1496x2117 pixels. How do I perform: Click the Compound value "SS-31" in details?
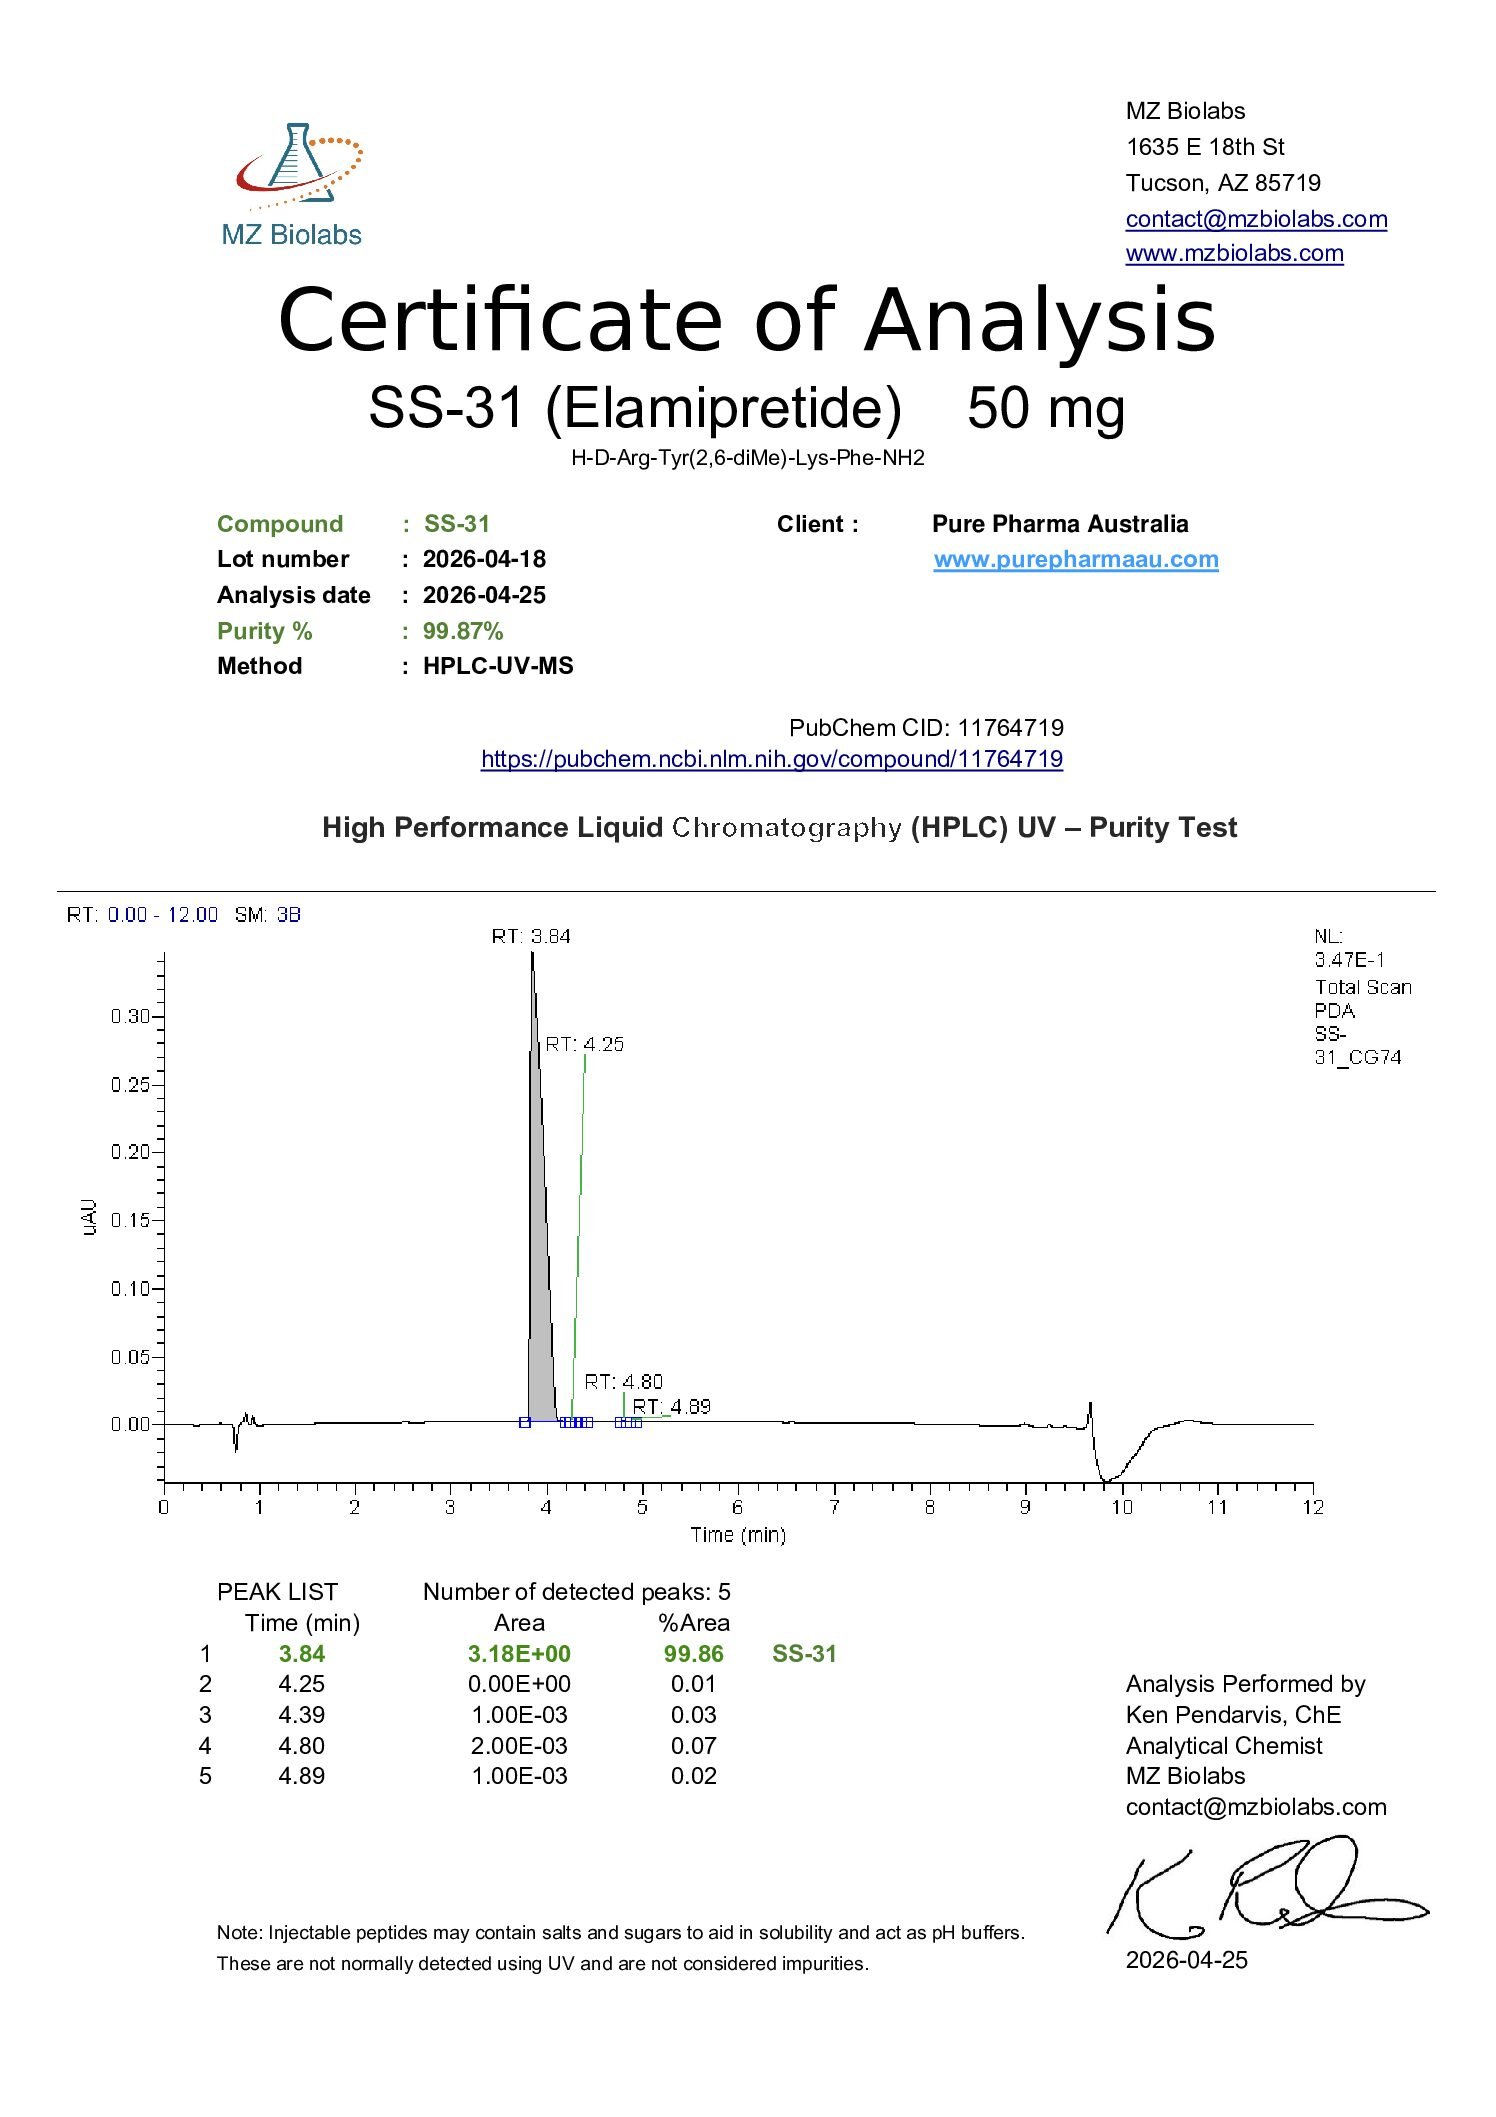pyautogui.click(x=456, y=524)
